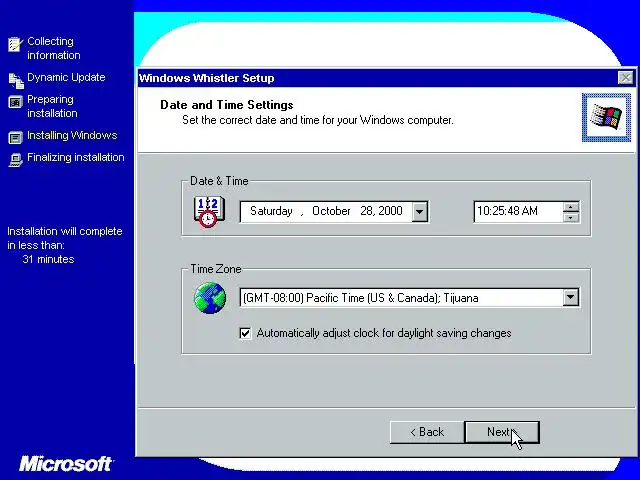The height and width of the screenshot is (480, 640).
Task: Click the 31 minutes remaining text
Action: (x=48, y=259)
